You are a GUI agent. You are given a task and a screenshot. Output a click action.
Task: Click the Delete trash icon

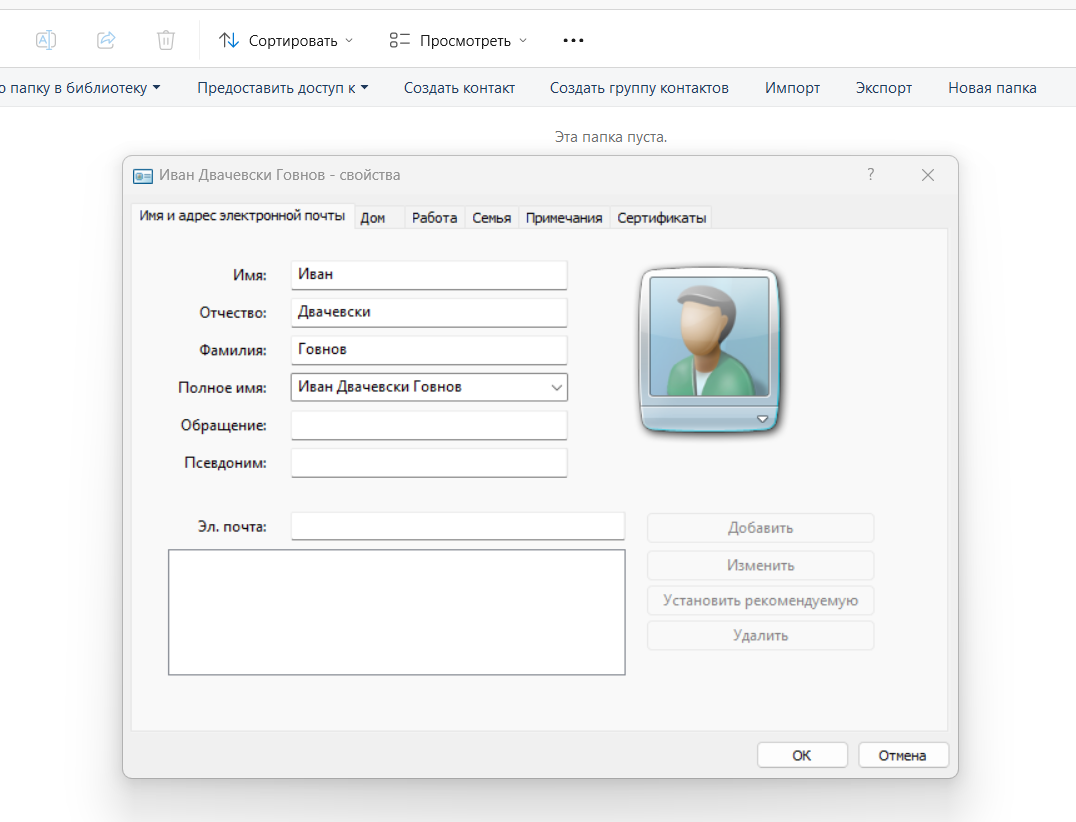(166, 40)
